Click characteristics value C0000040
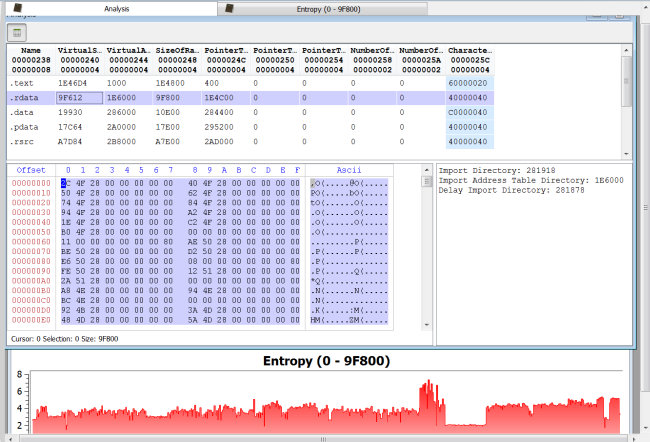 (468, 112)
